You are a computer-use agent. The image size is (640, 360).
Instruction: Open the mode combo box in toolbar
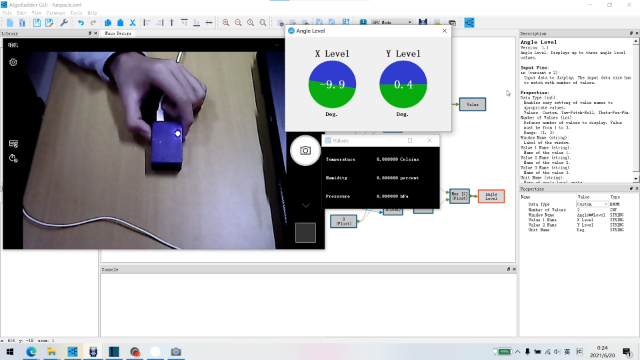(391, 22)
